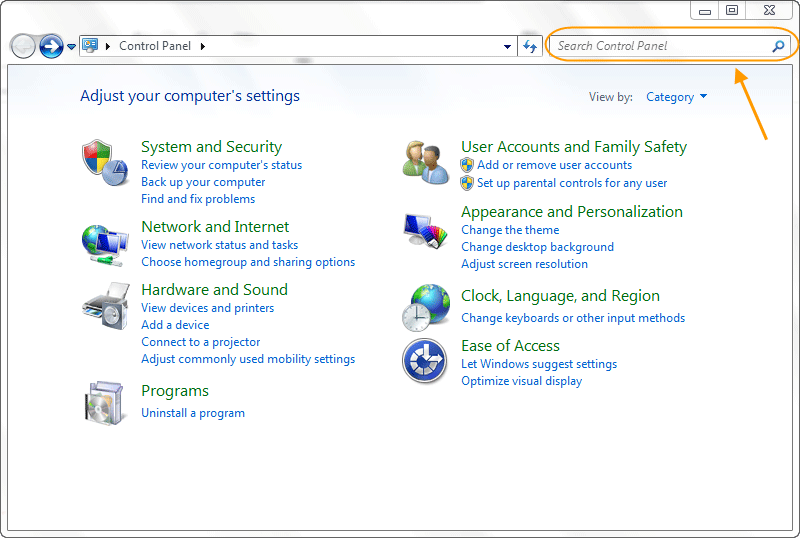
Task: Open Review your computer's status
Action: click(221, 165)
